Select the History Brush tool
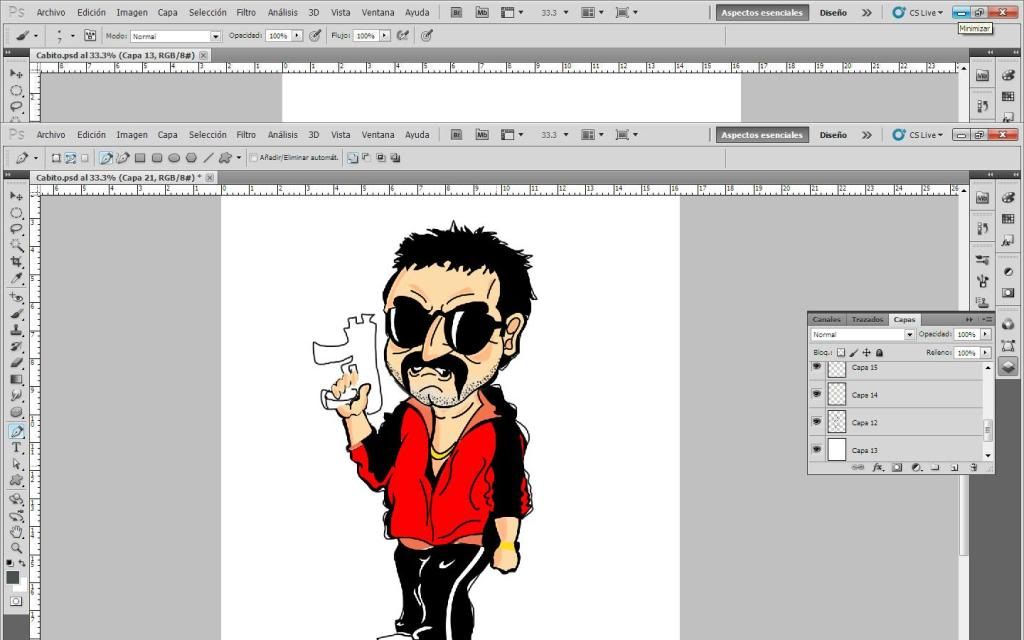The height and width of the screenshot is (640, 1024). [x=16, y=347]
